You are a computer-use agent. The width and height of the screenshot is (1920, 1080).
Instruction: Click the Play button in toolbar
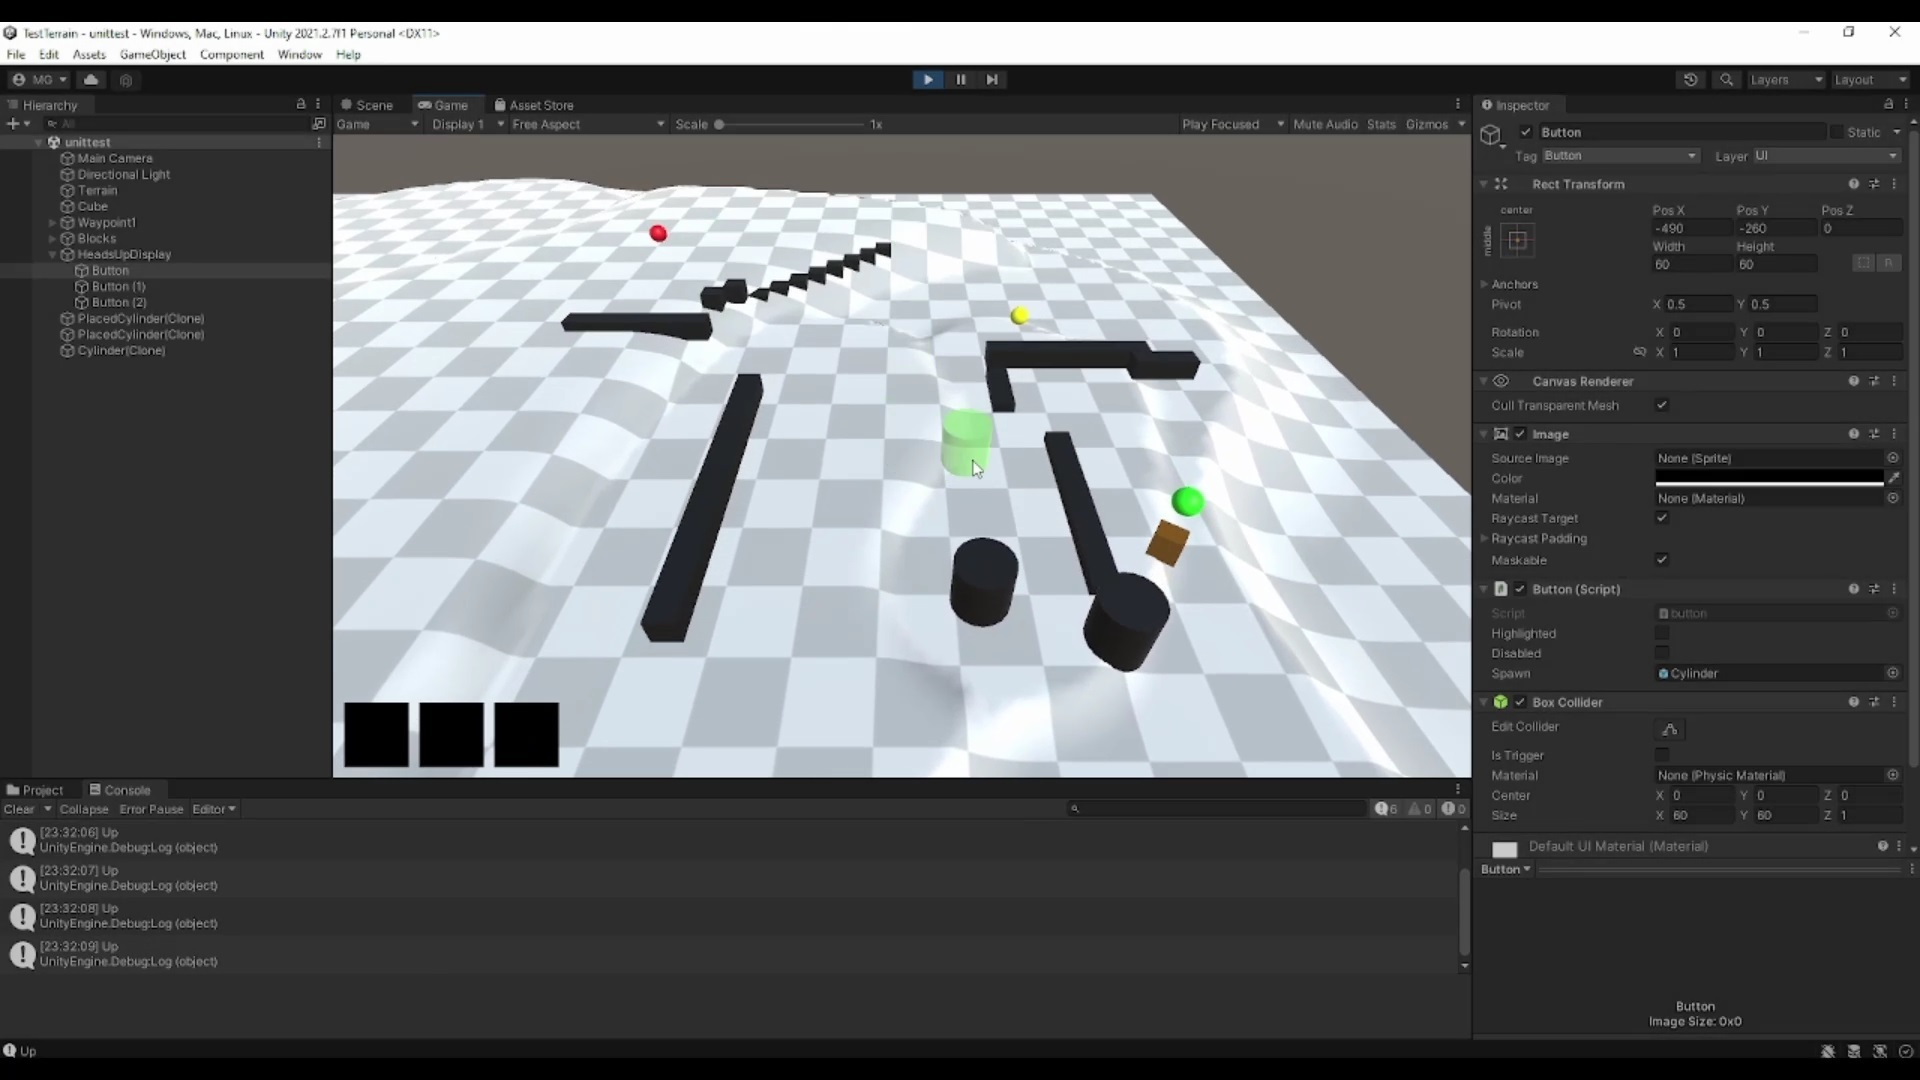click(x=928, y=79)
